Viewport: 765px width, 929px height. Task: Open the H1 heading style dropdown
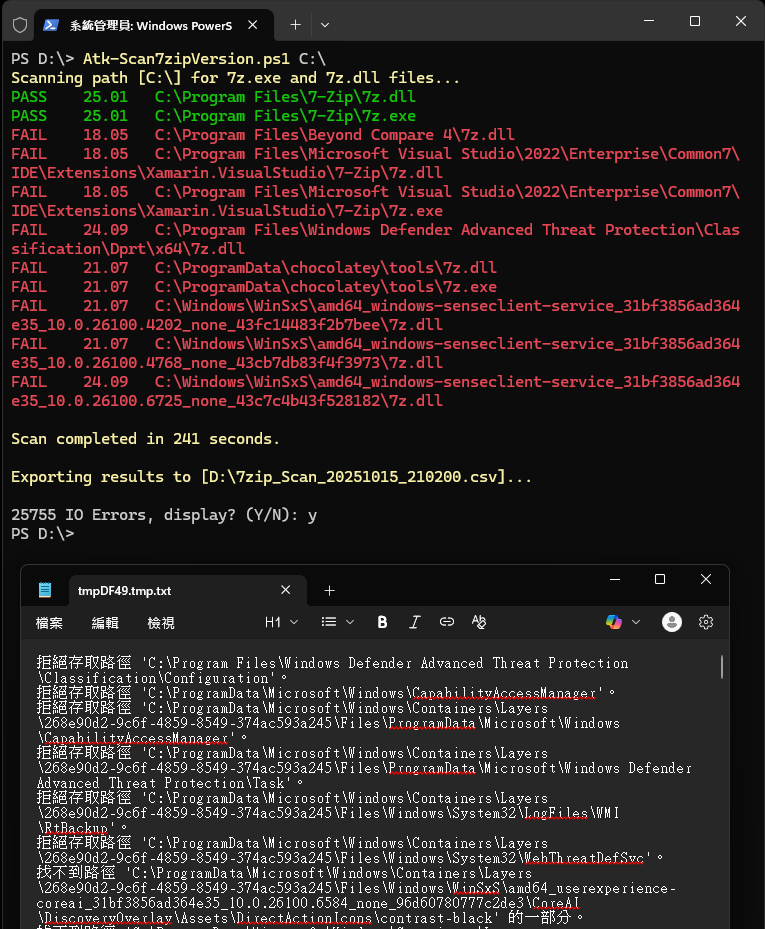pyautogui.click(x=281, y=622)
